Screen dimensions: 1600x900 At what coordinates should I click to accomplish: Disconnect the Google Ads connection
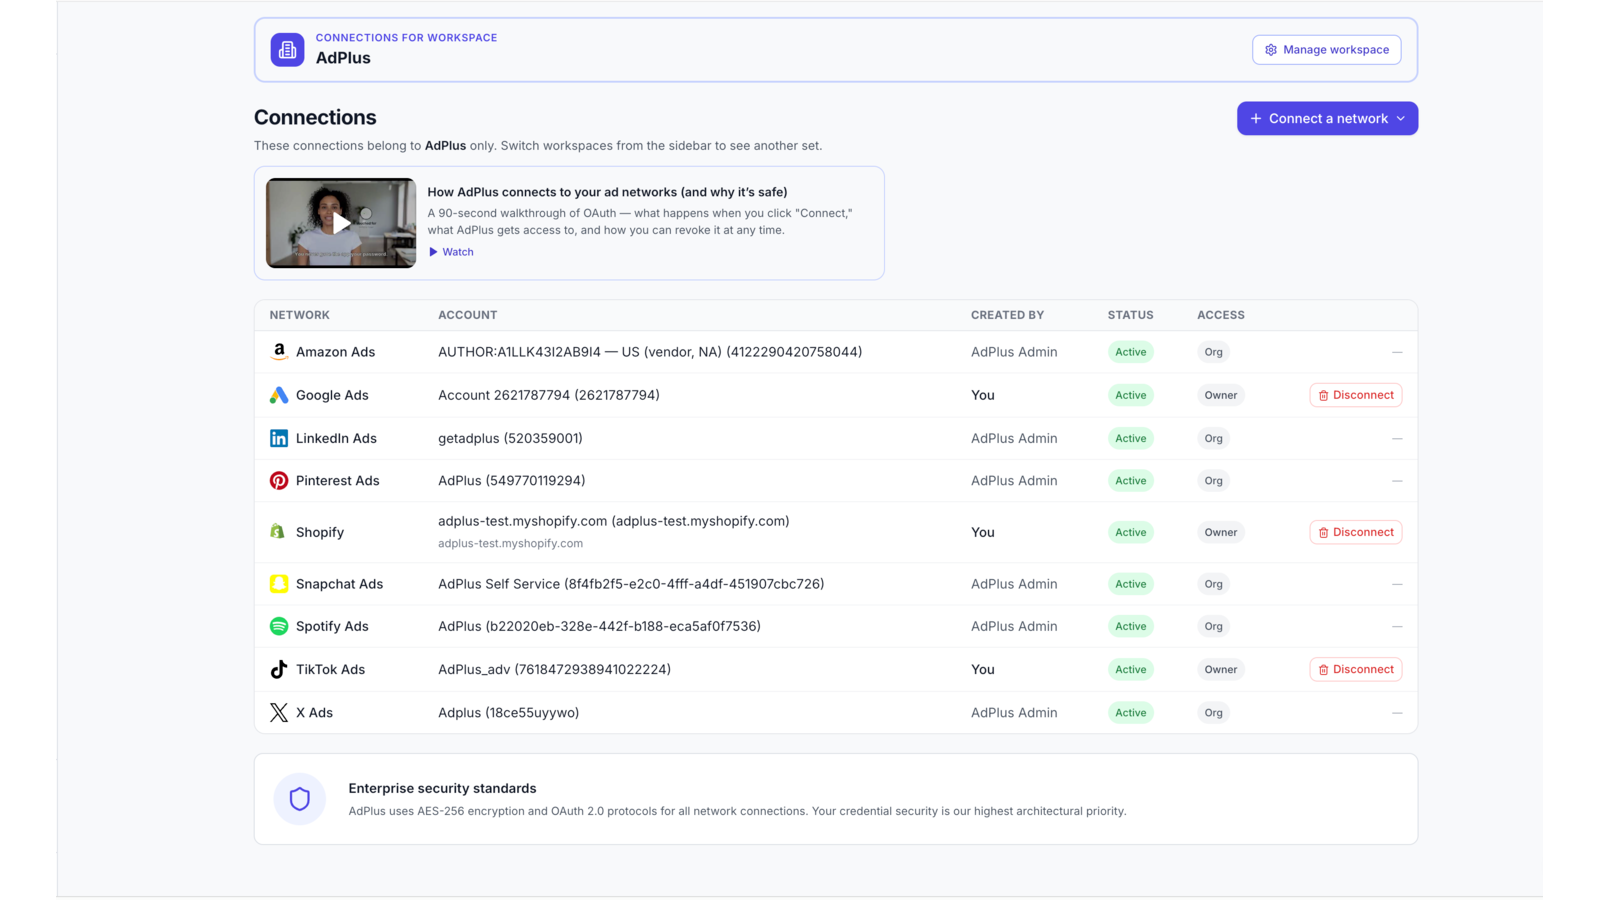[1356, 395]
